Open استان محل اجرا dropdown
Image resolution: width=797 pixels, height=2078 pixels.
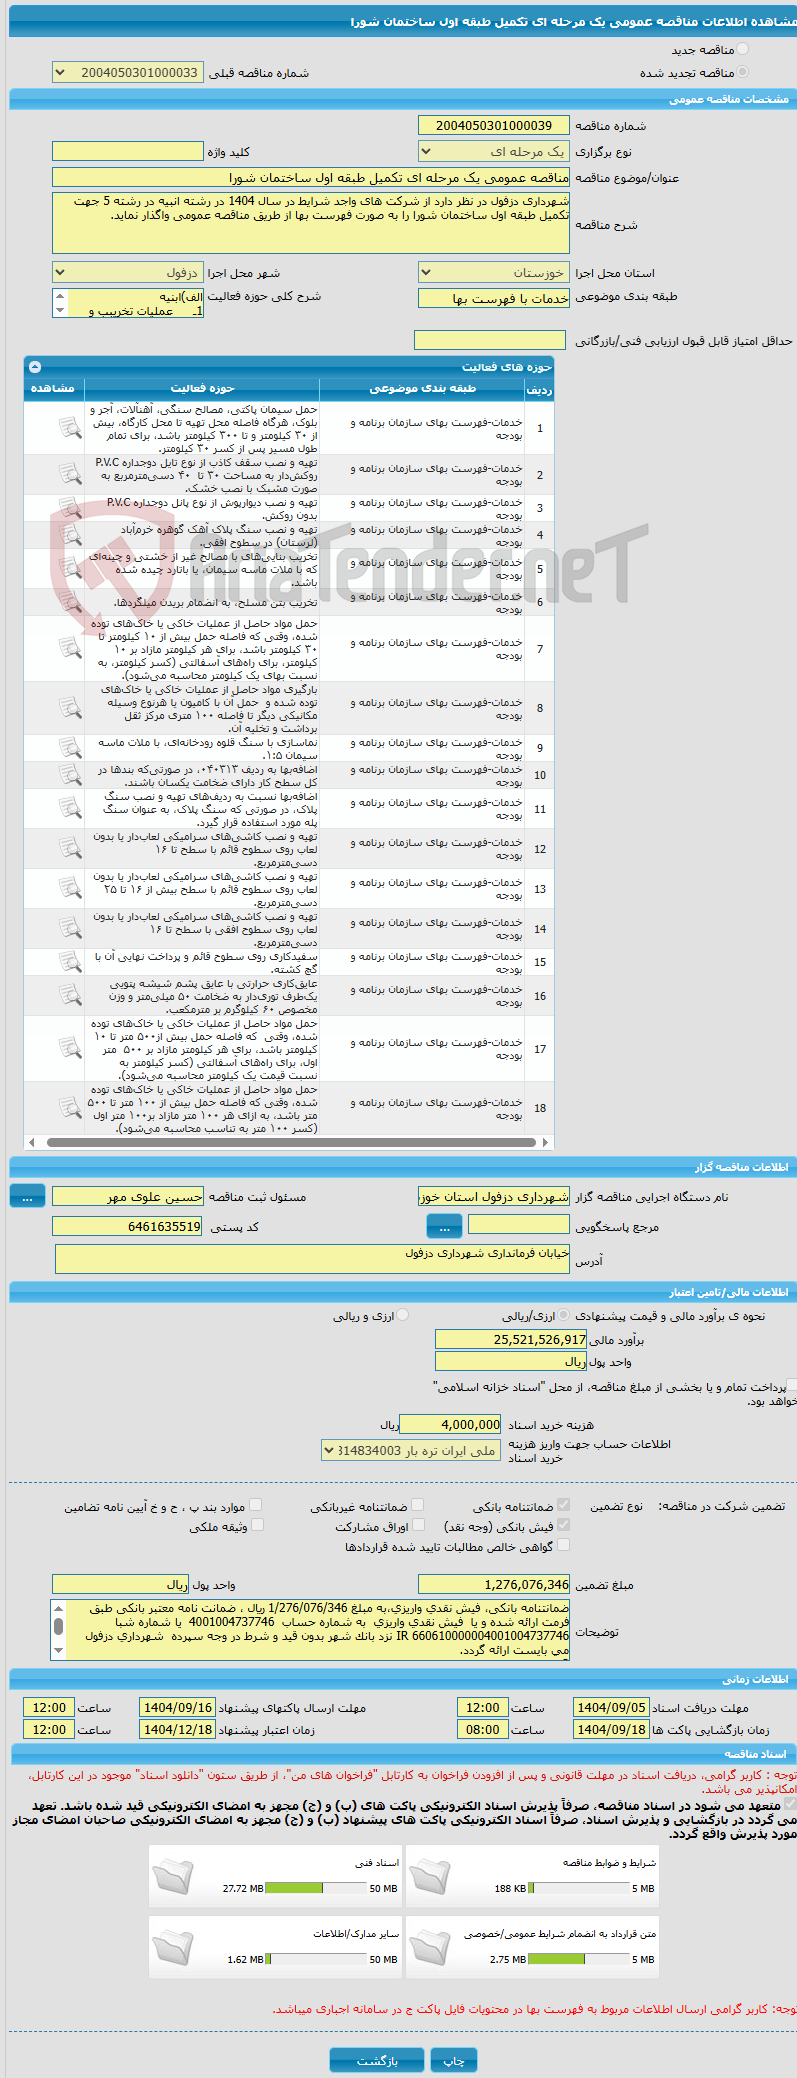(494, 273)
